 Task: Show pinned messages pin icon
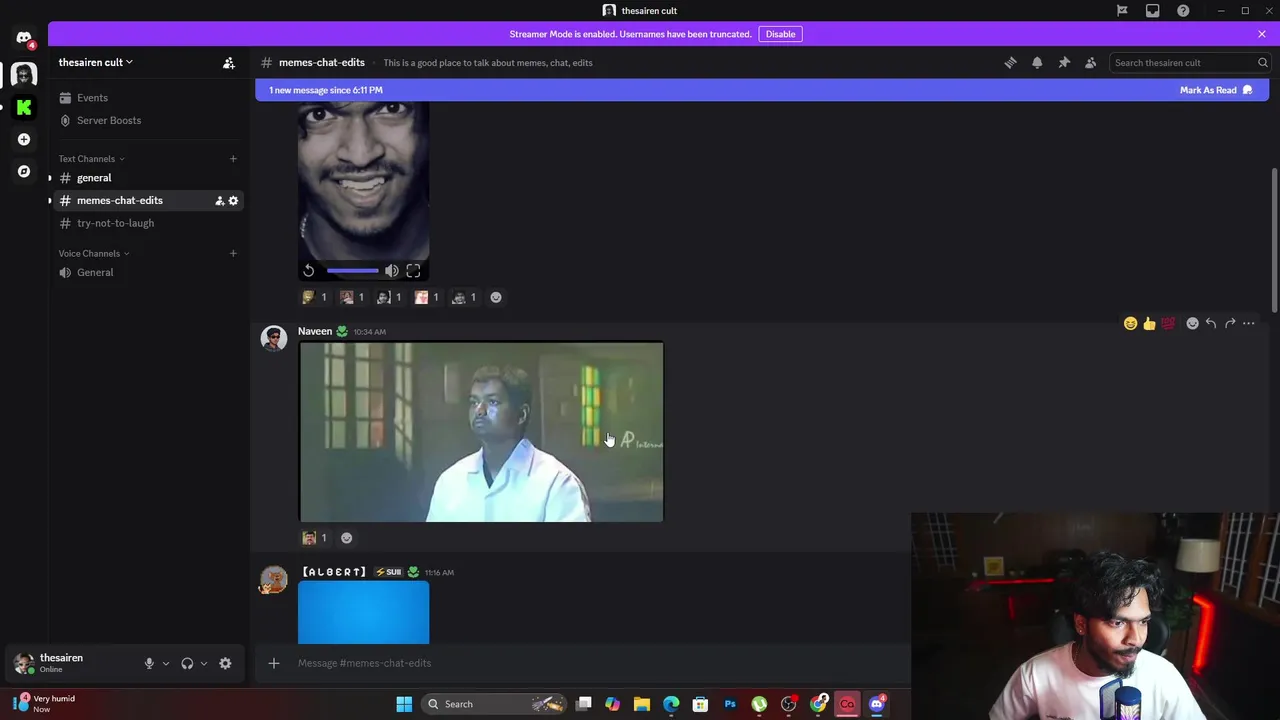pos(1064,63)
